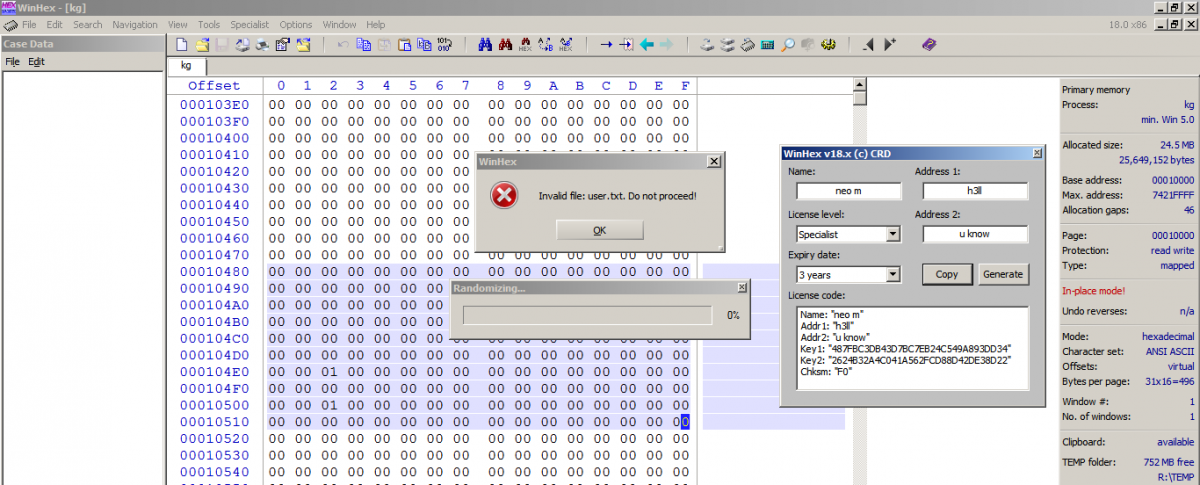Screen dimensions: 1200x485
Task: Click the Open Folder toolbar icon
Action: pos(303,45)
